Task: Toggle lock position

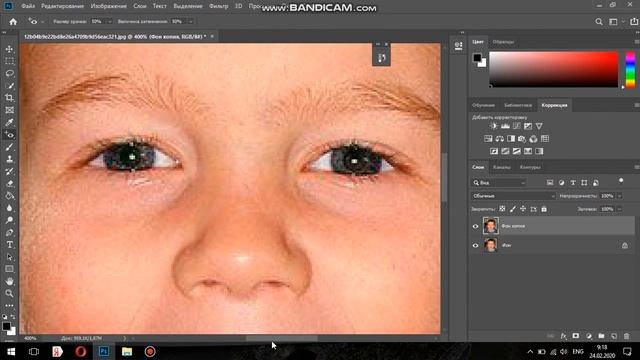Action: [523, 209]
